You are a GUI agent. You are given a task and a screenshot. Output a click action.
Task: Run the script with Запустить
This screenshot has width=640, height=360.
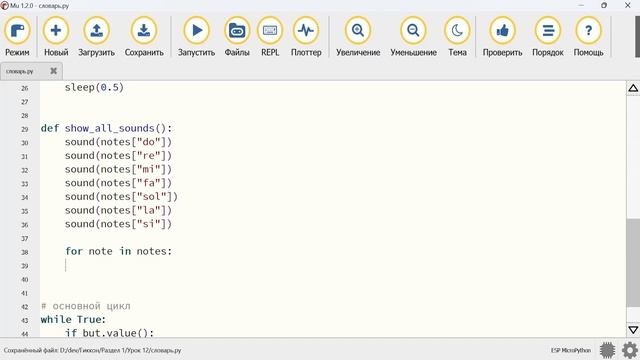pos(196,36)
